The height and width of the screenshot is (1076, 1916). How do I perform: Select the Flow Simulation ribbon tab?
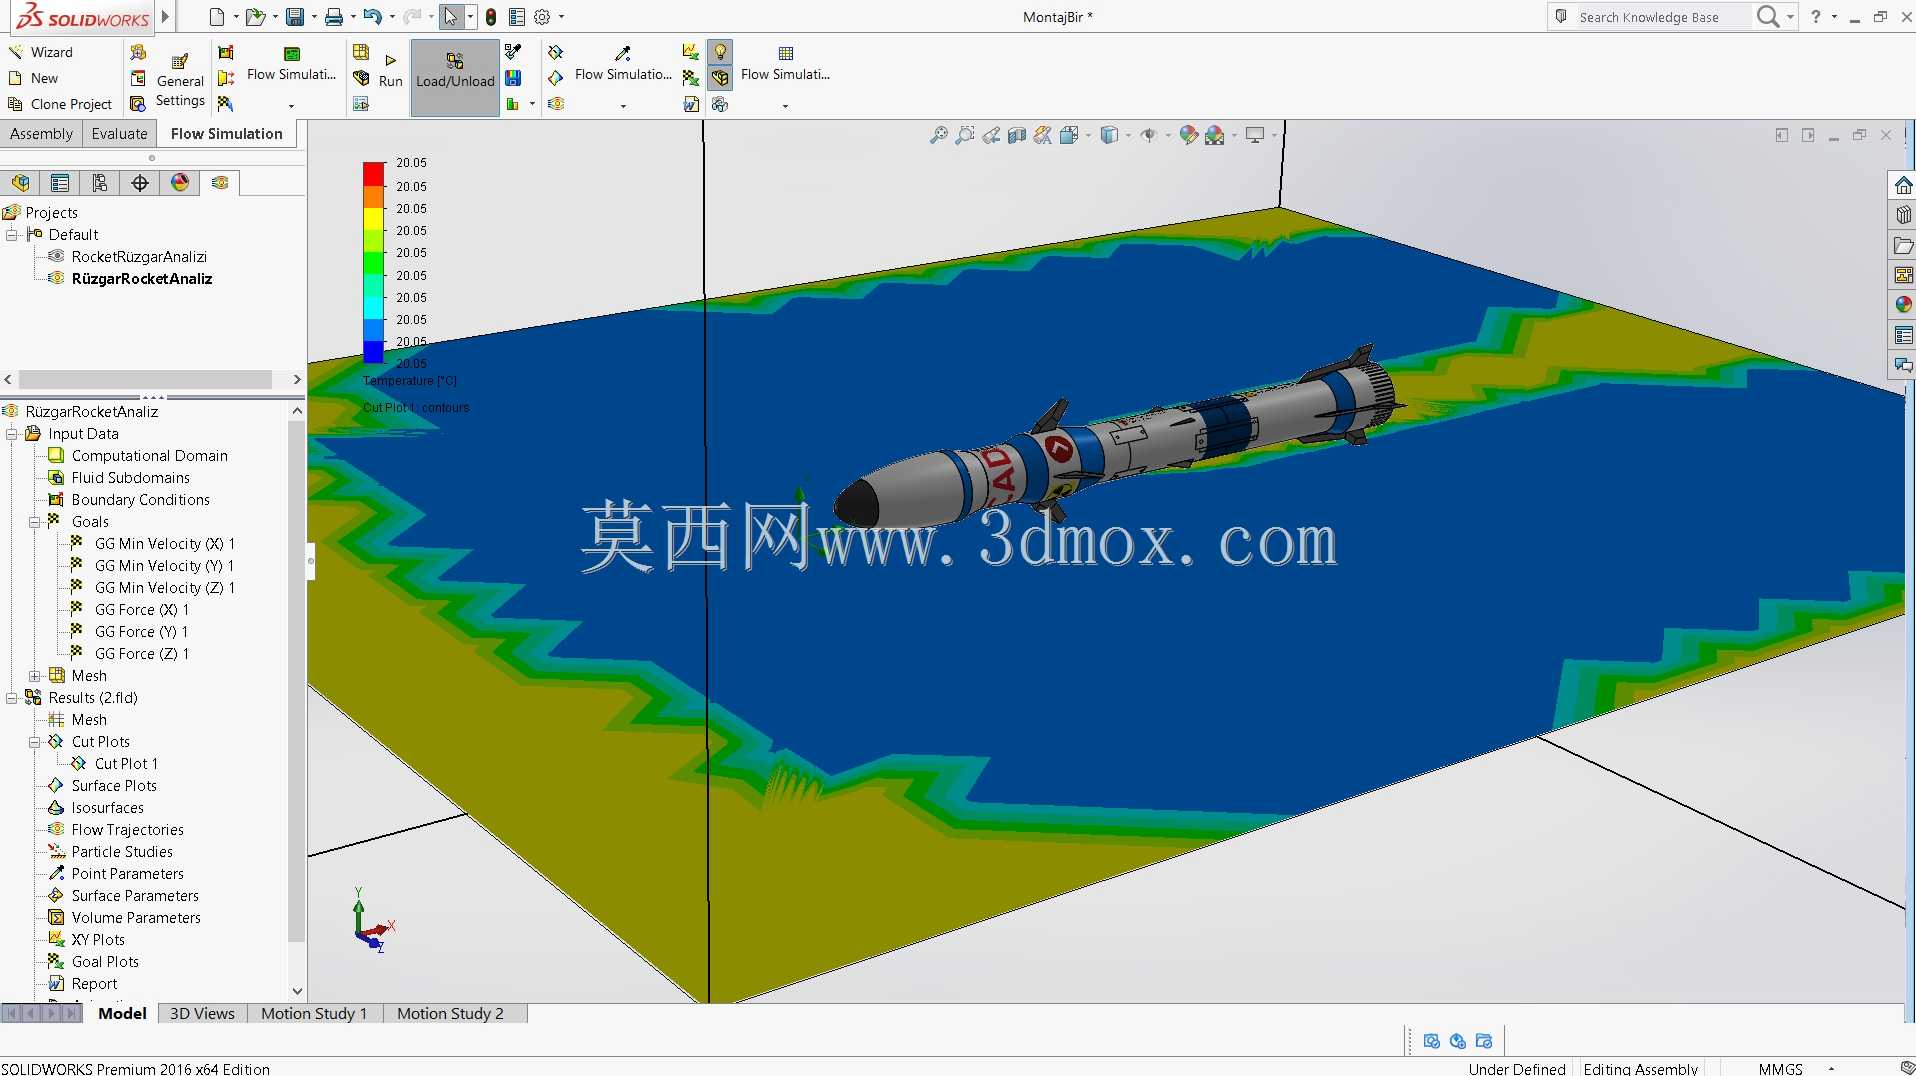point(227,134)
